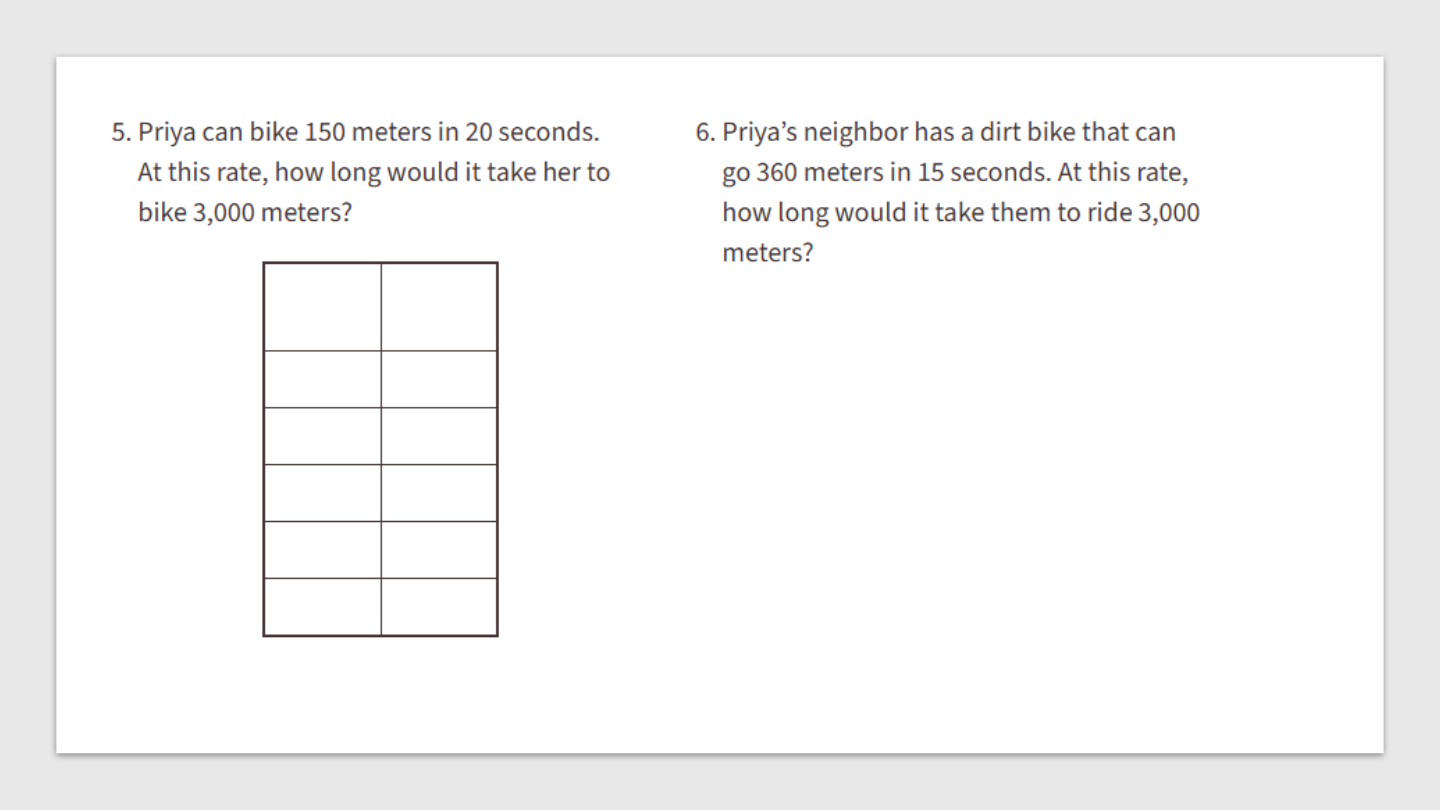Click the fifth-row left table cell
The height and width of the screenshot is (810, 1440).
[x=322, y=550]
